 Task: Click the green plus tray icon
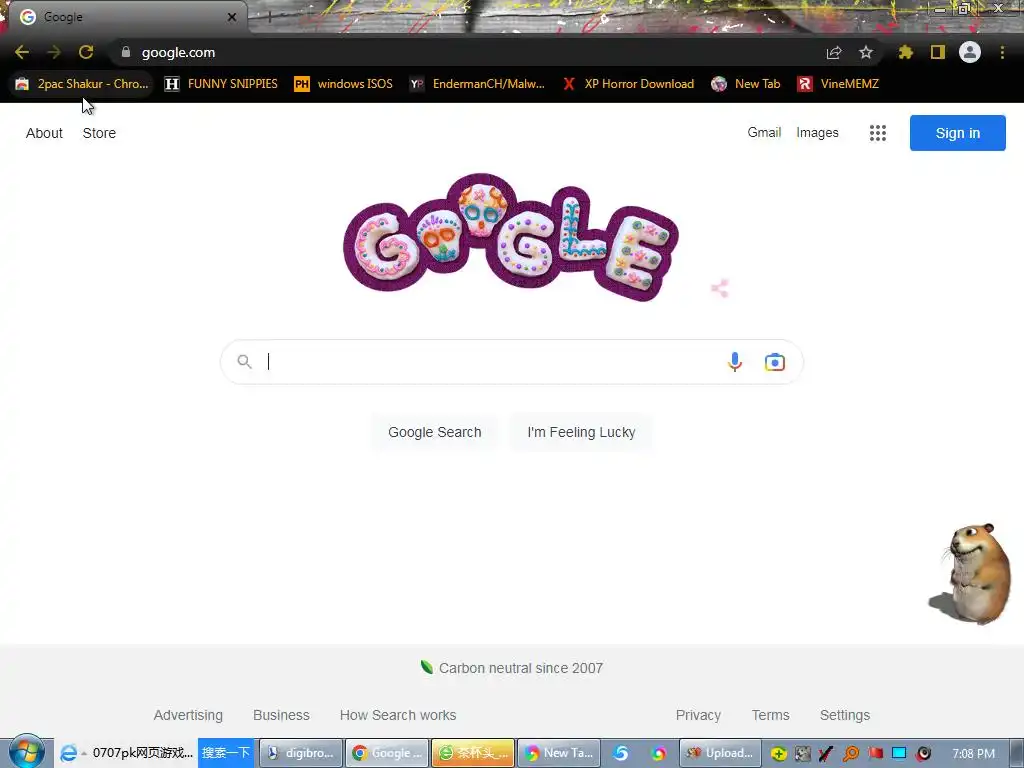click(778, 754)
